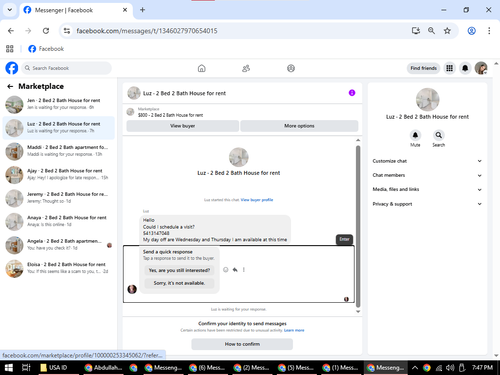Screen dimensions: 500x375
Task: Click Luz listing thumbnail in right panel
Action: [x=427, y=99]
